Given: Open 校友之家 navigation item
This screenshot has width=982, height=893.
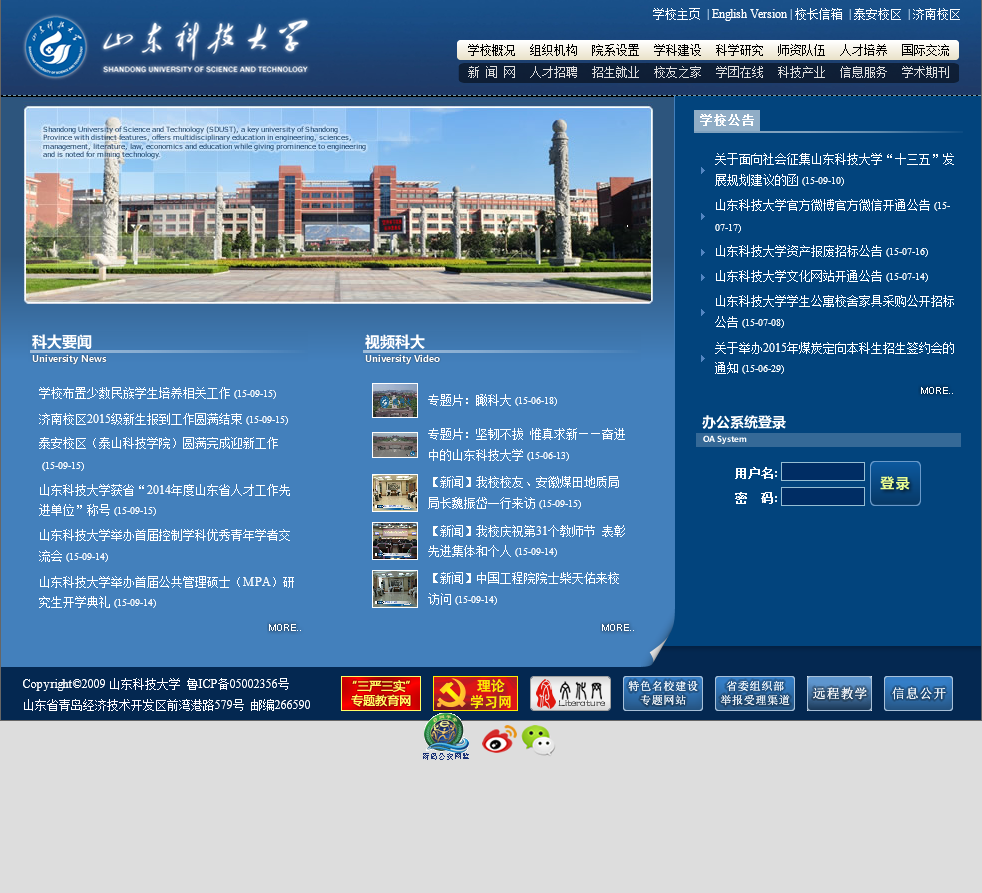Looking at the screenshot, I should pyautogui.click(x=677, y=73).
